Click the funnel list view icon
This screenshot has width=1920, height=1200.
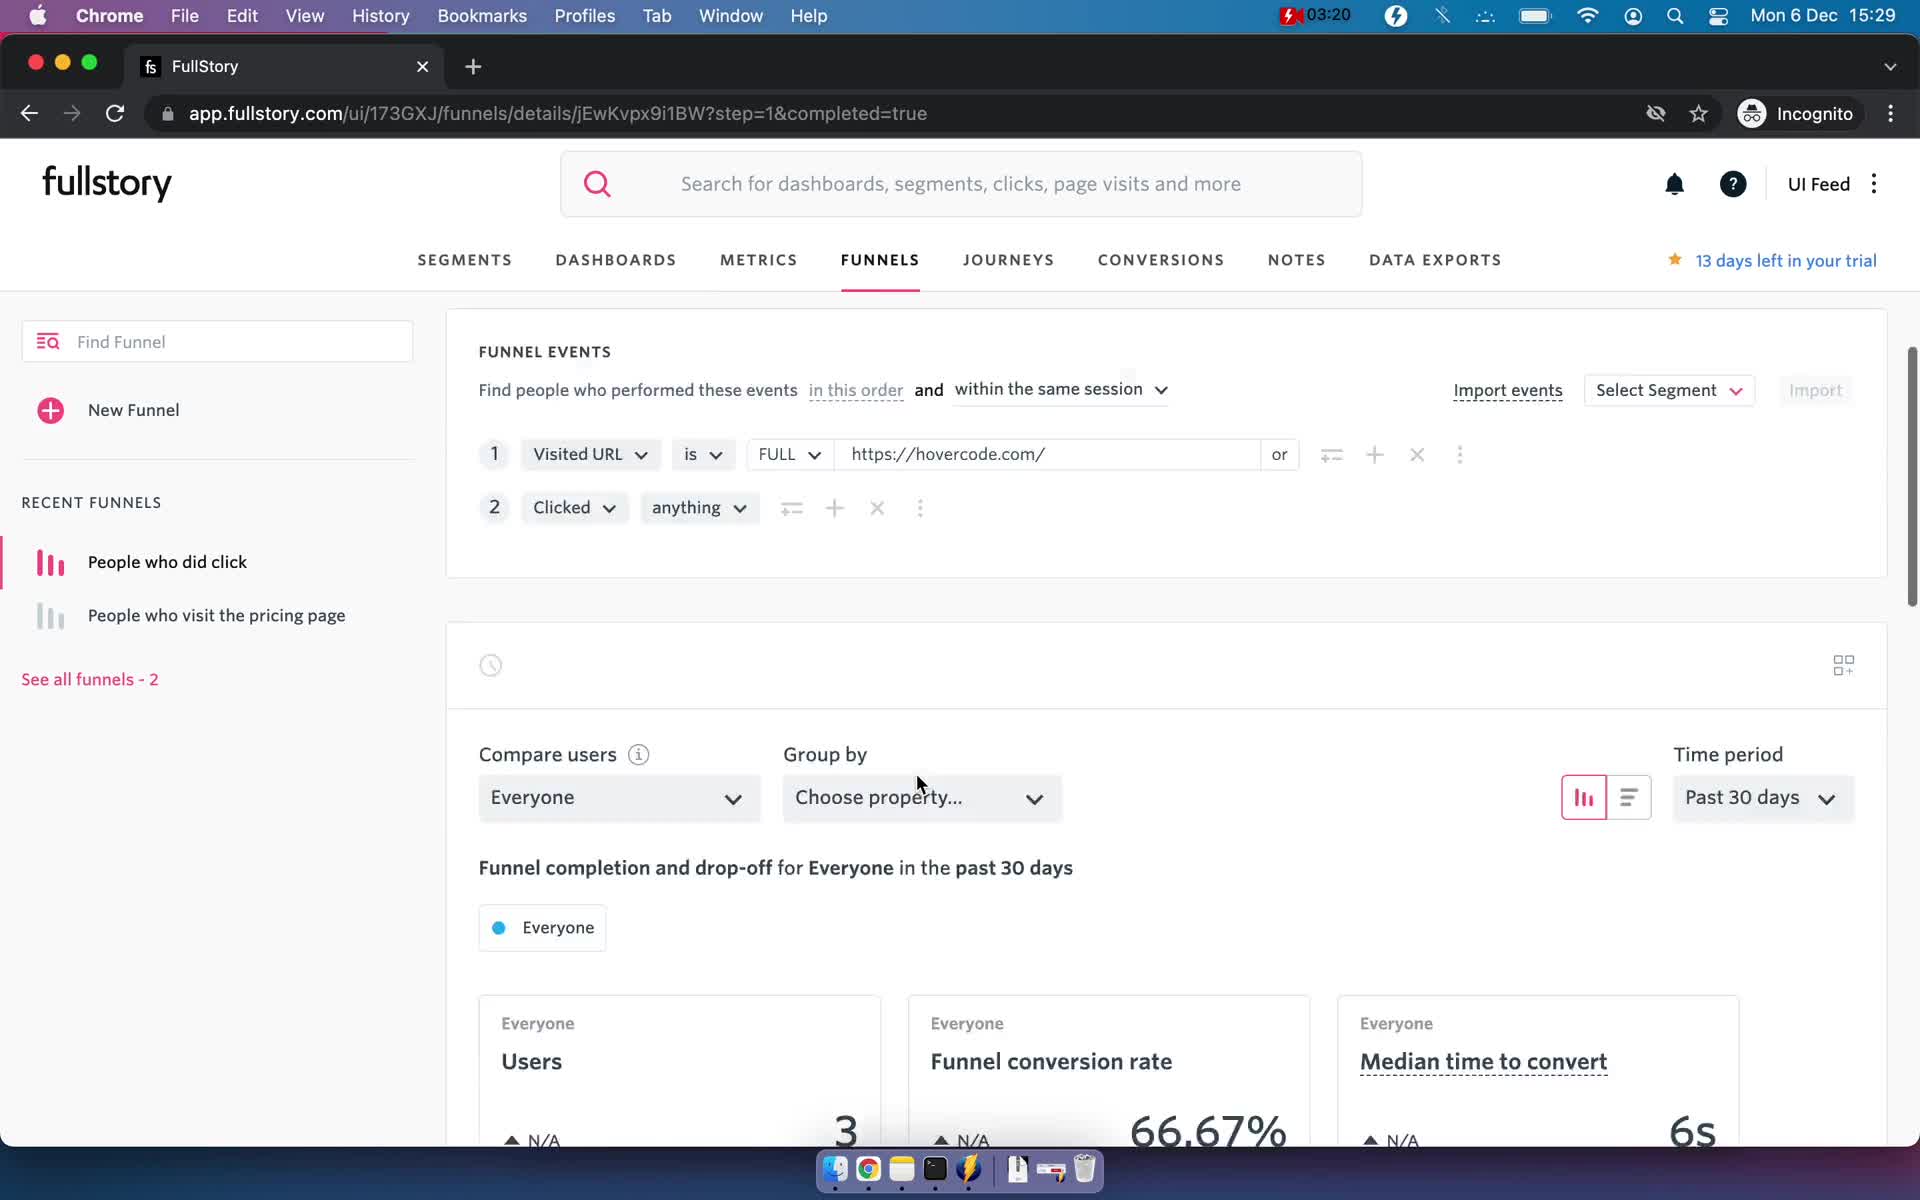pyautogui.click(x=1628, y=796)
